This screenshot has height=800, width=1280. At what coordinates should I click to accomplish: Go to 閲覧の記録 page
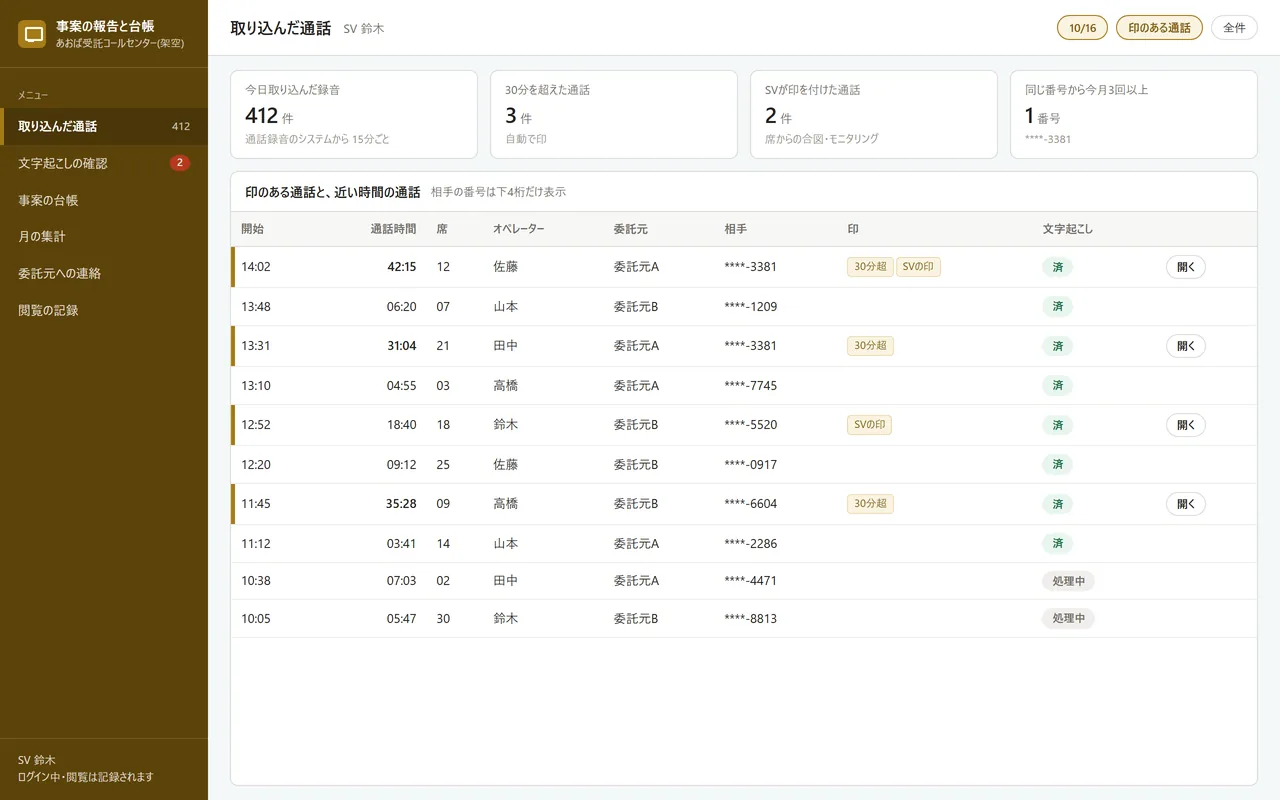pos(104,310)
